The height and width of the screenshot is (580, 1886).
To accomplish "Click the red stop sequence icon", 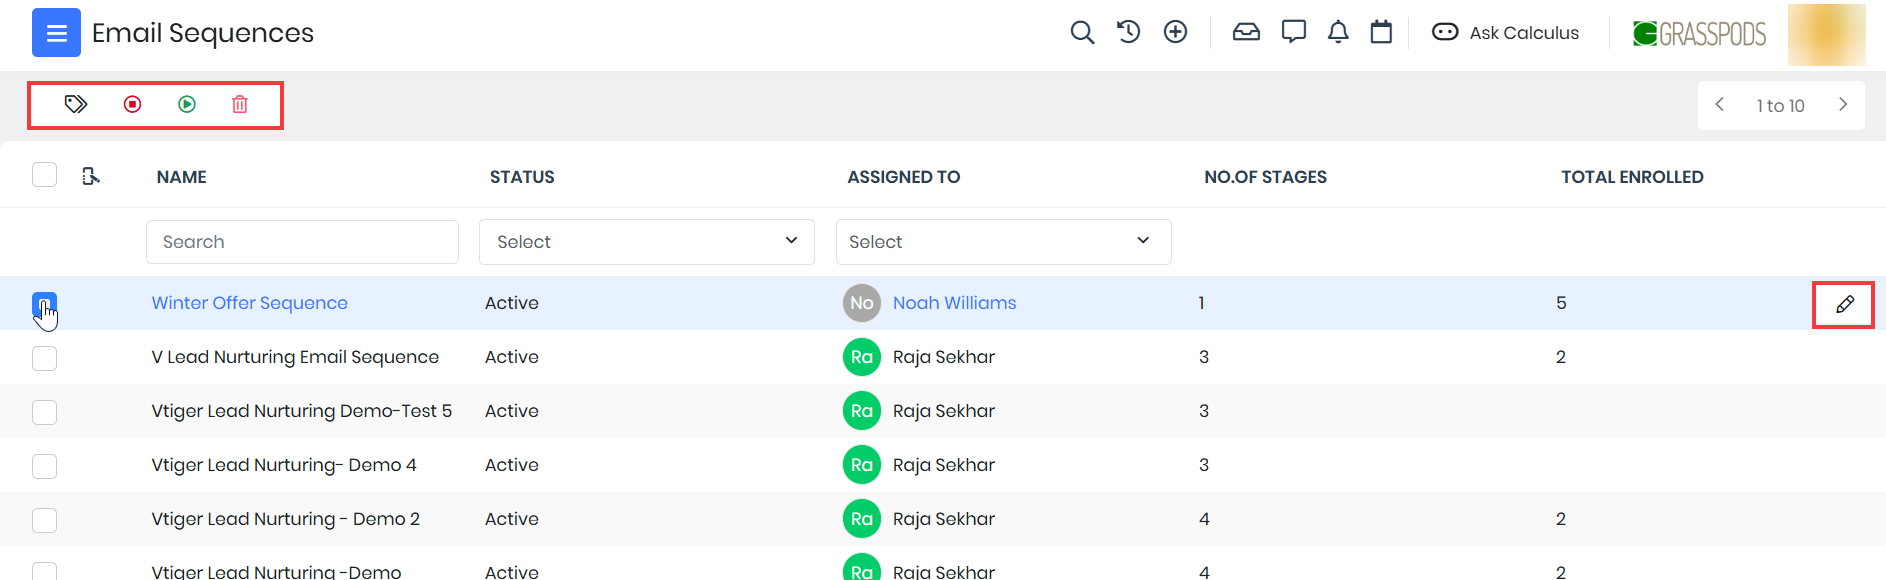I will pyautogui.click(x=132, y=104).
